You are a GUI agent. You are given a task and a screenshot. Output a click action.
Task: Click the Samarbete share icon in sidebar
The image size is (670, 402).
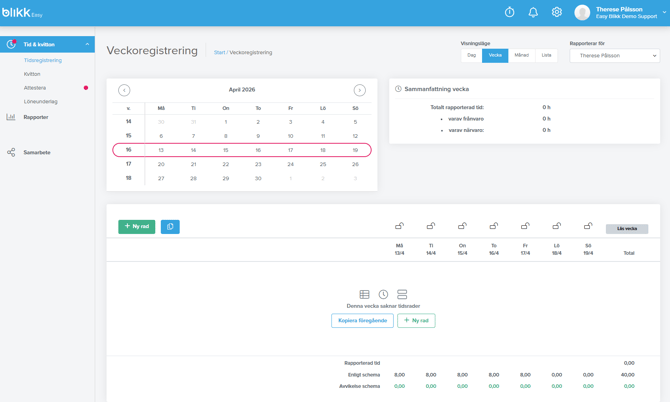tap(11, 153)
